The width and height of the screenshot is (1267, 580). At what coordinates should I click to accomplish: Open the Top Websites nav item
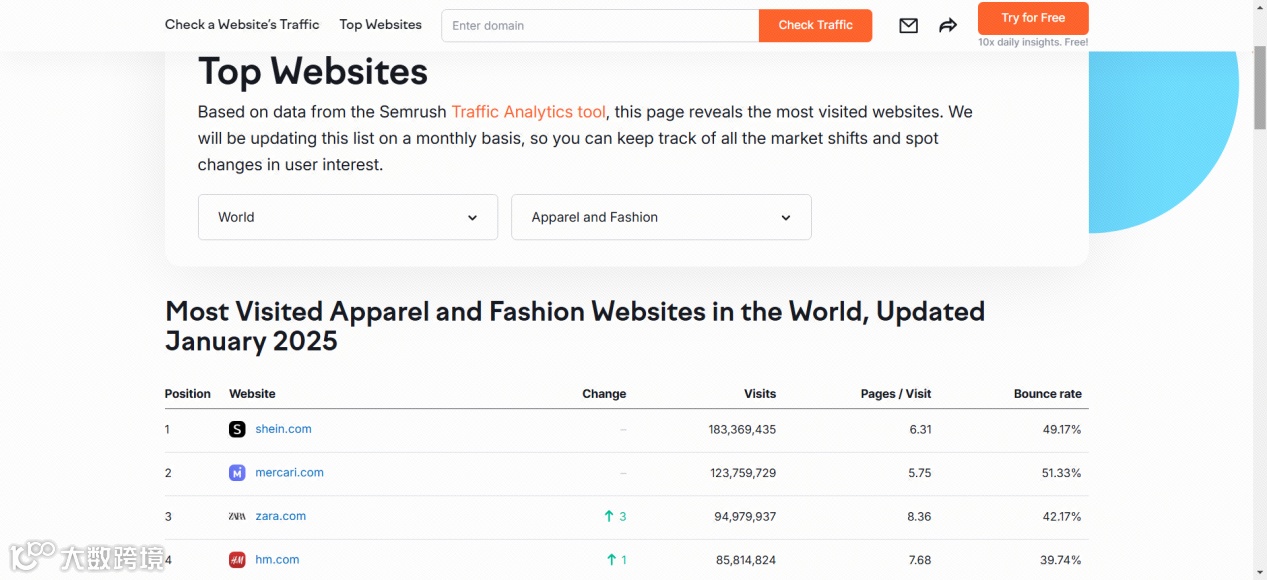380,25
